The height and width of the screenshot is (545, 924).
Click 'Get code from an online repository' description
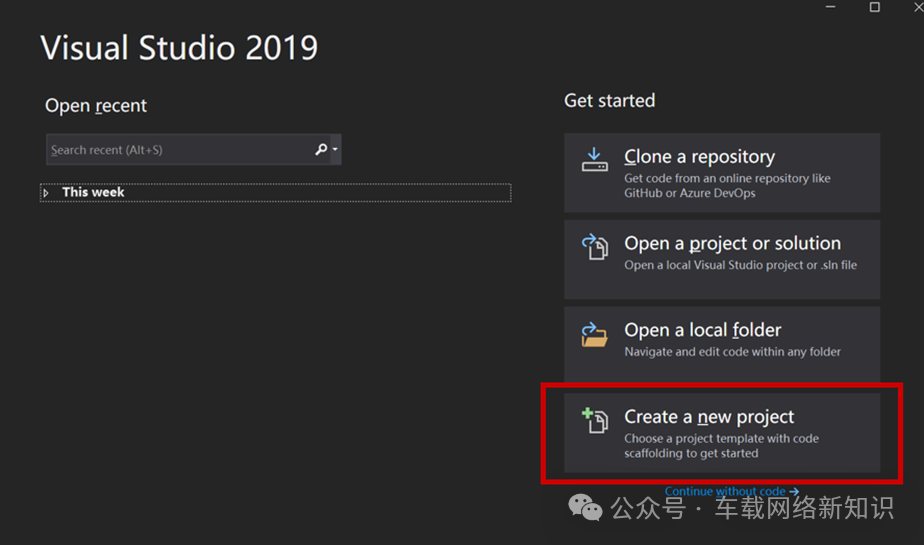point(727,186)
